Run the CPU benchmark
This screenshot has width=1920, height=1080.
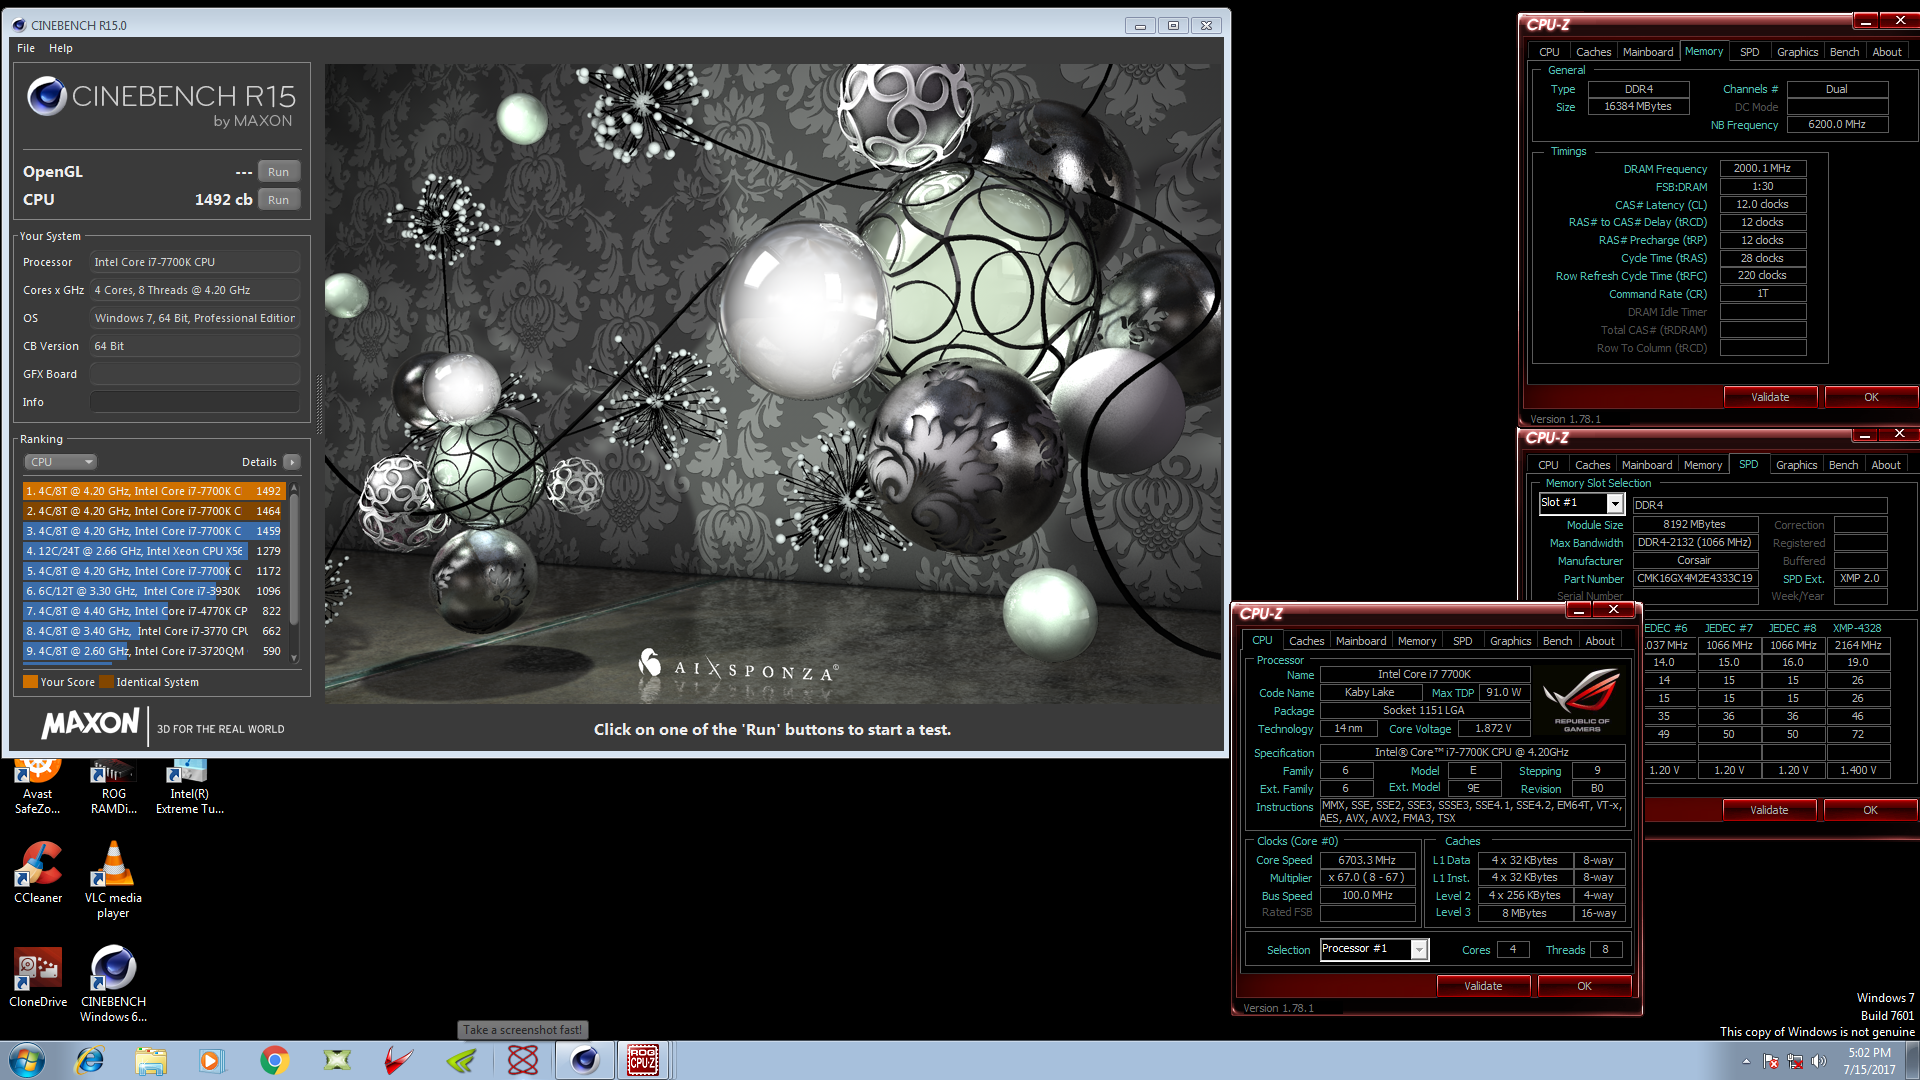pyautogui.click(x=278, y=200)
